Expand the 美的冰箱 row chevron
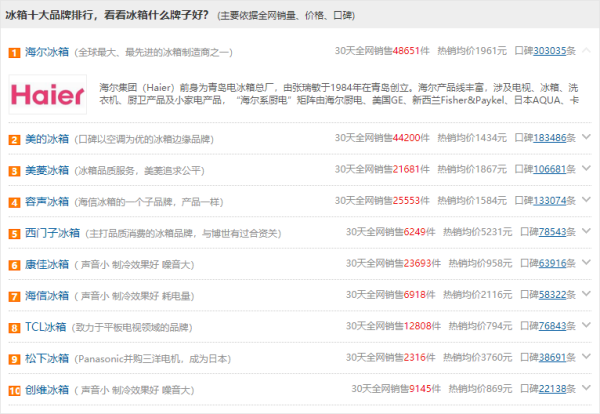 click(x=585, y=138)
